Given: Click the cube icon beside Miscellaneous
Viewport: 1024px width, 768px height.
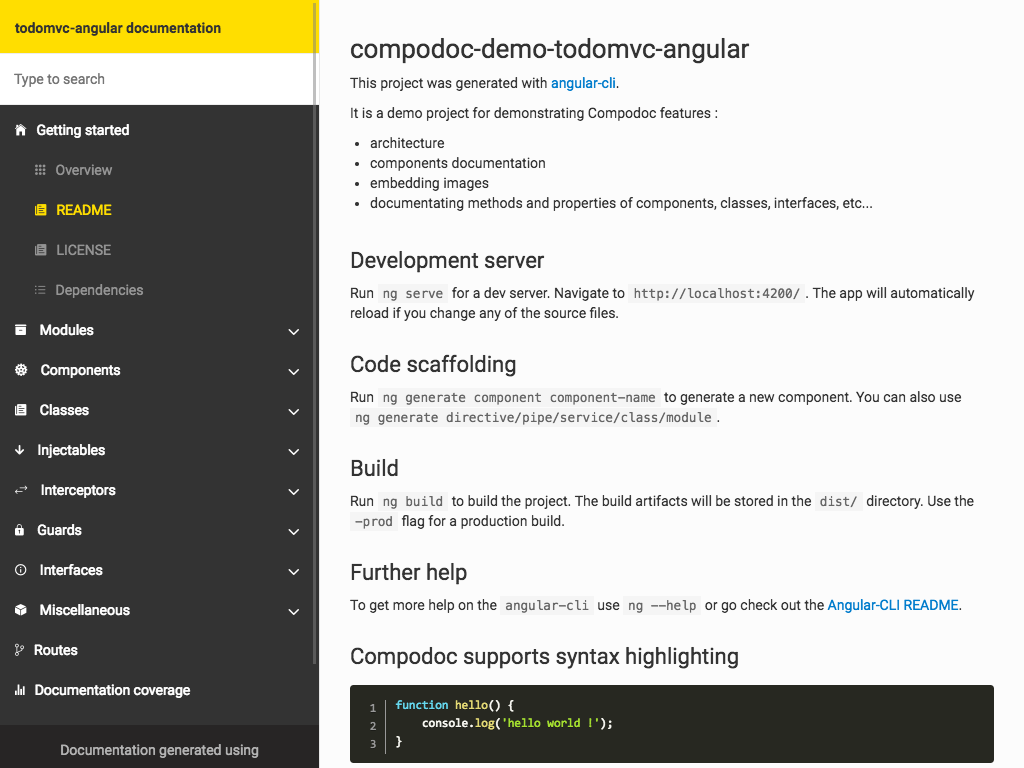Looking at the screenshot, I should coord(20,610).
